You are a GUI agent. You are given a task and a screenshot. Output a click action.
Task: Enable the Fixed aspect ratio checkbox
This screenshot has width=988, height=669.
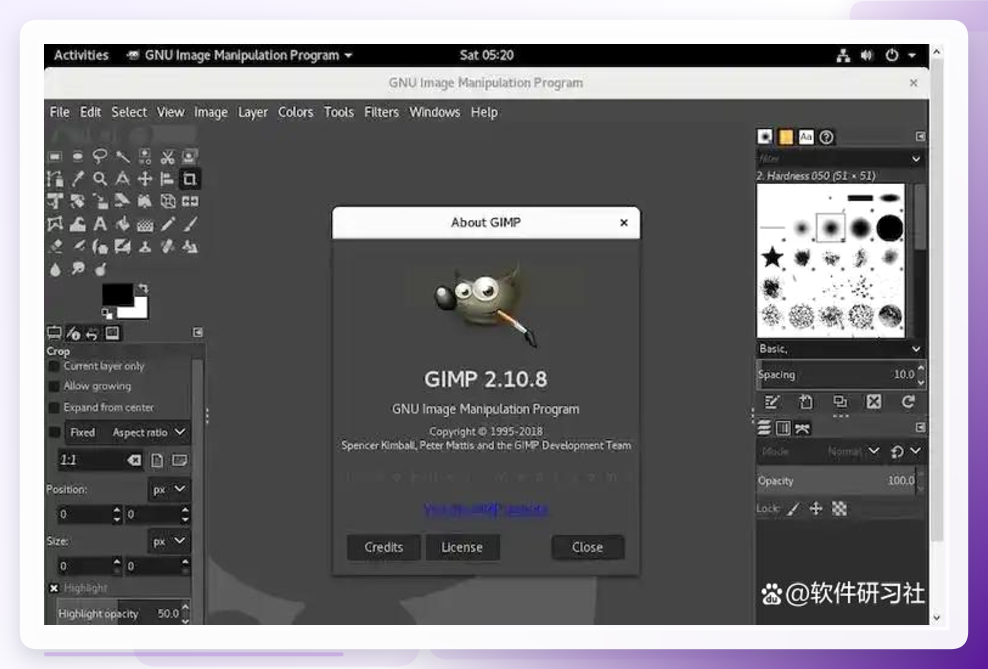[55, 432]
